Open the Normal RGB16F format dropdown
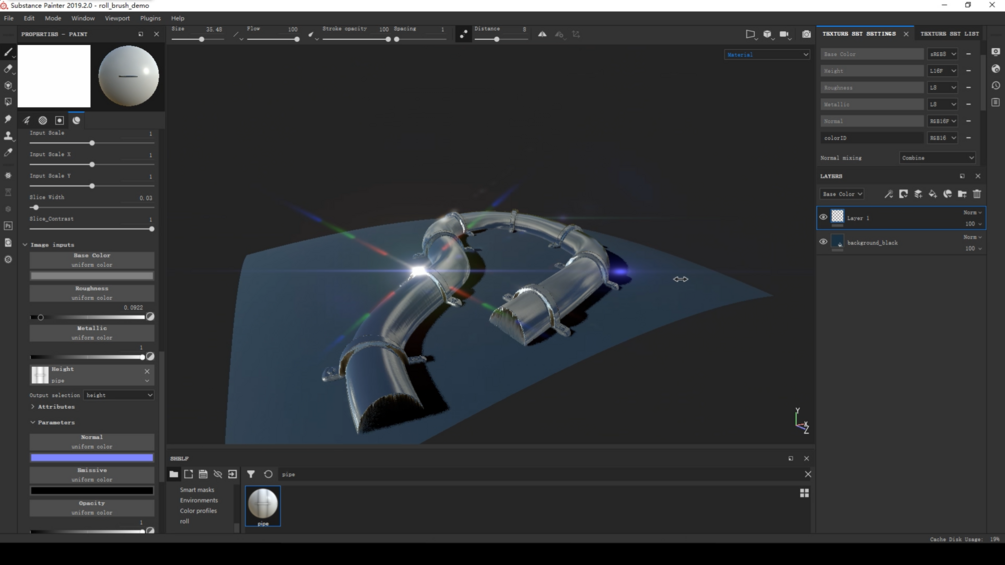Screen dimensions: 1005x565 (x=942, y=120)
